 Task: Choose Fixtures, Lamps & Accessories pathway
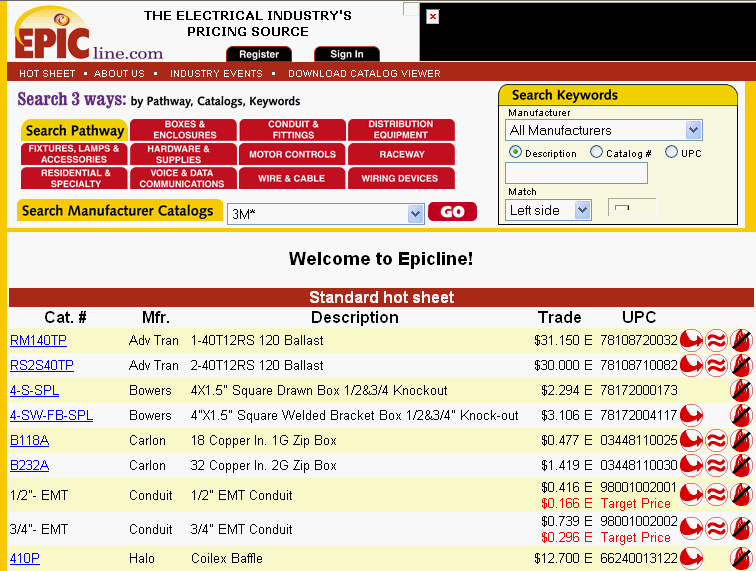[74, 154]
